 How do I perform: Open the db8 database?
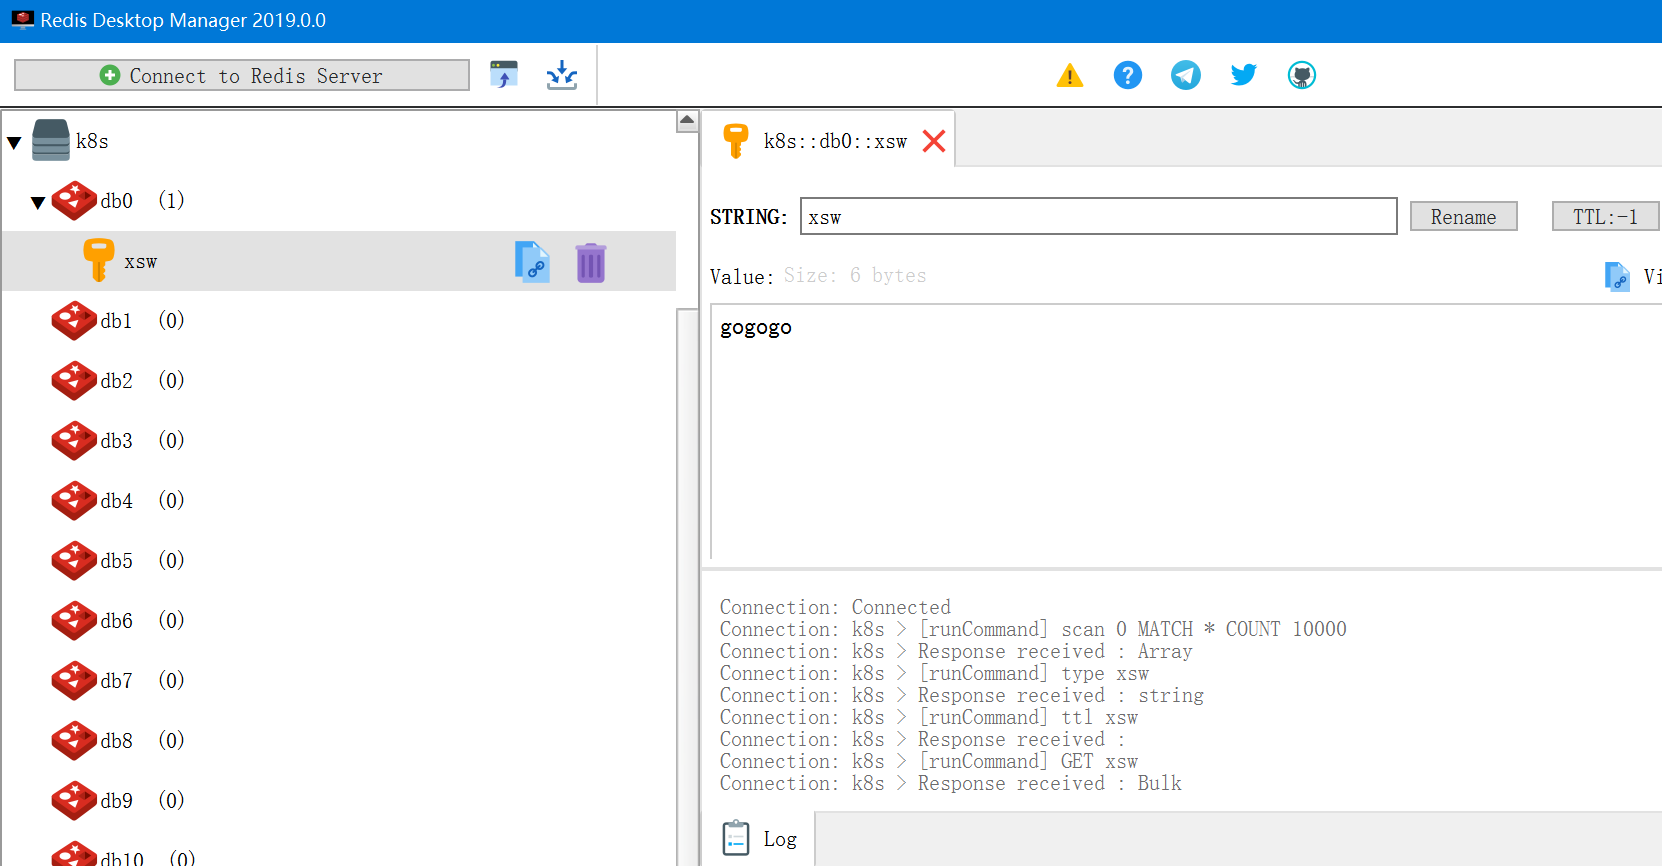point(117,741)
